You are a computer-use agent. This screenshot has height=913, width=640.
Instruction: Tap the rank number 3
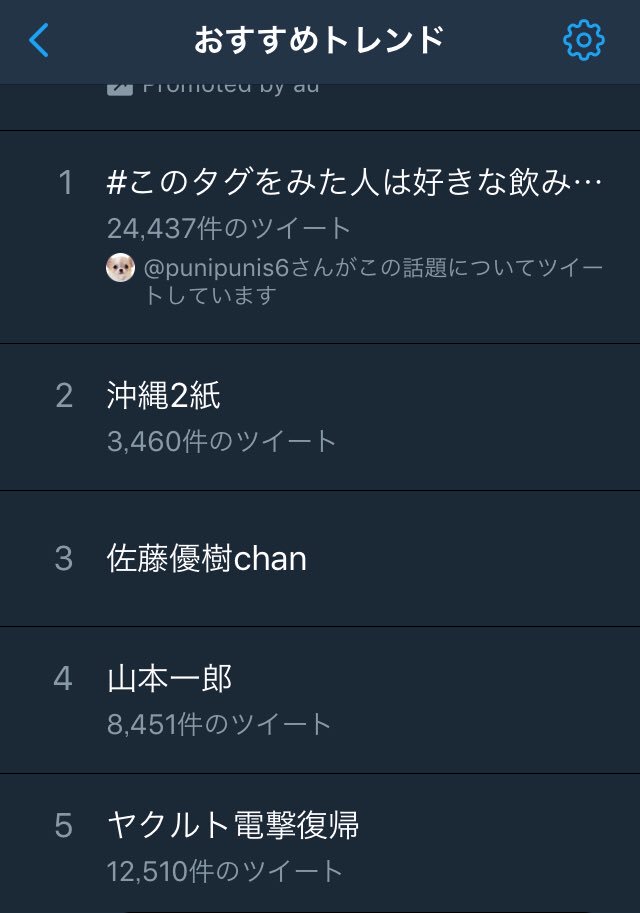(64, 559)
